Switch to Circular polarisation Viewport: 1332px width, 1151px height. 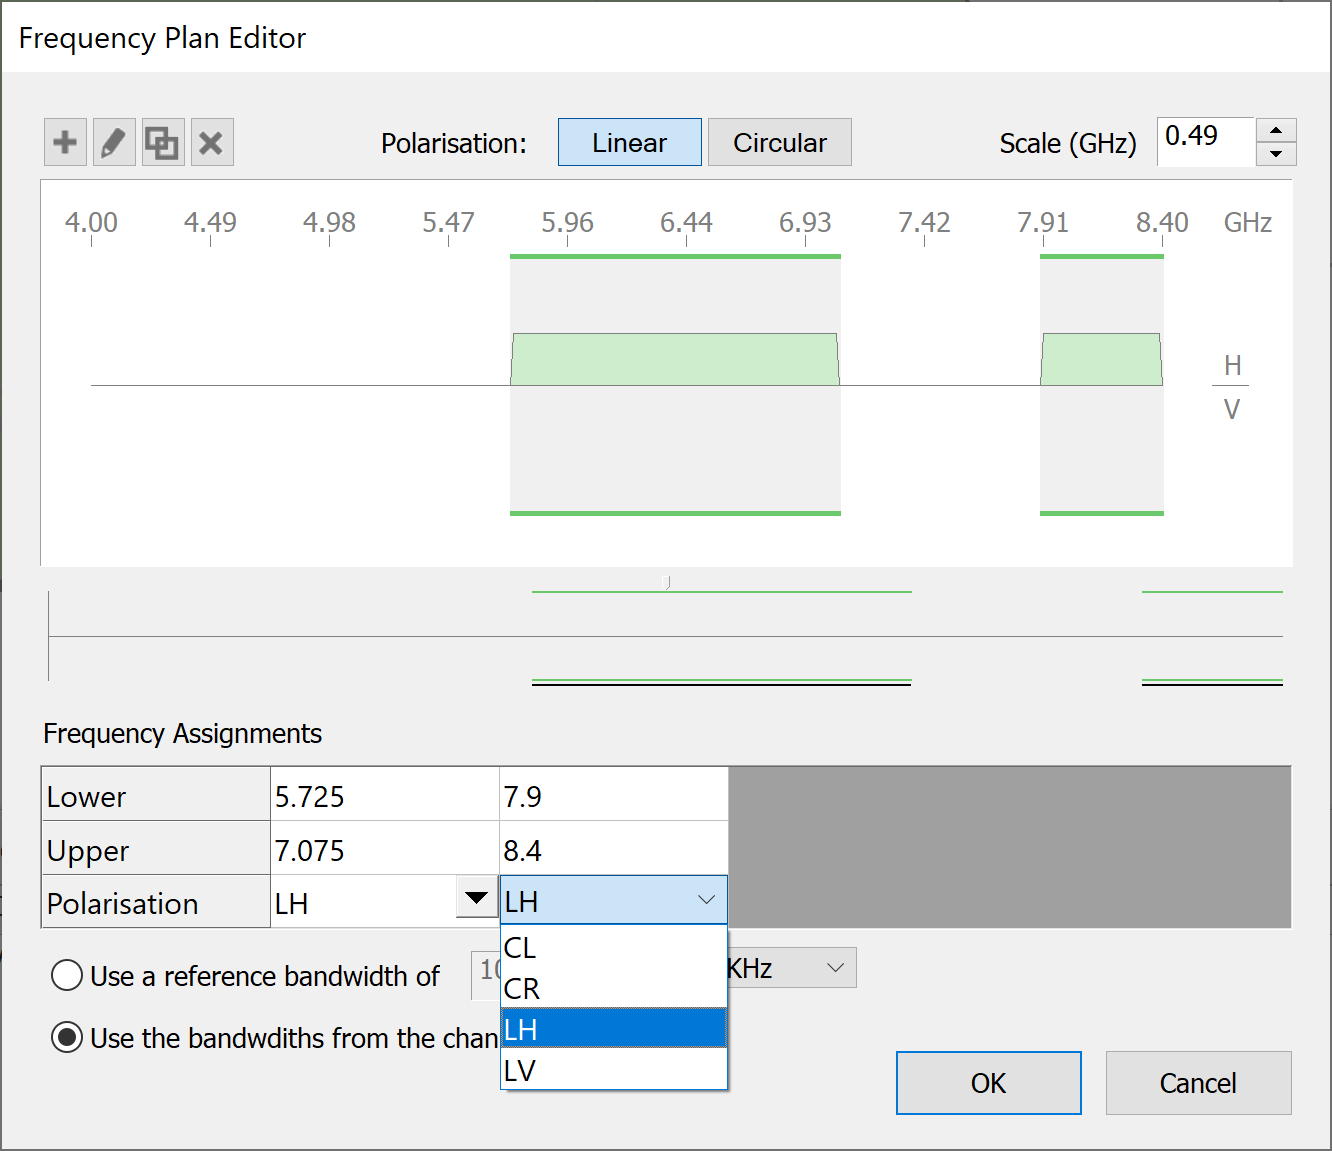(780, 142)
